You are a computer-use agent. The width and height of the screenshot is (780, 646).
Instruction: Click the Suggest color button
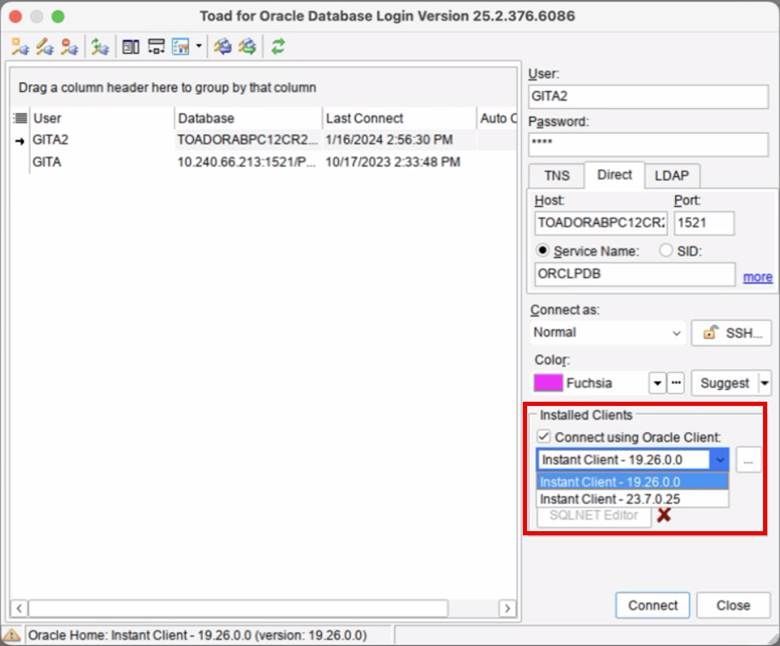[x=724, y=383]
